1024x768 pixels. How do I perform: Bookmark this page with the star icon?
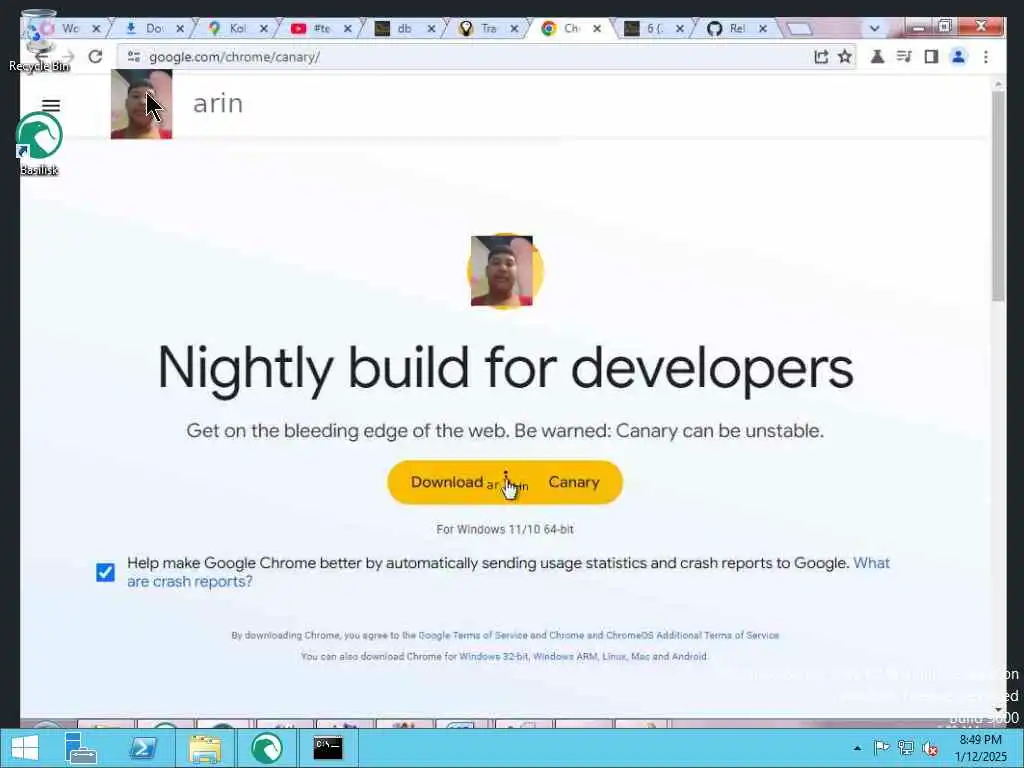(x=844, y=57)
